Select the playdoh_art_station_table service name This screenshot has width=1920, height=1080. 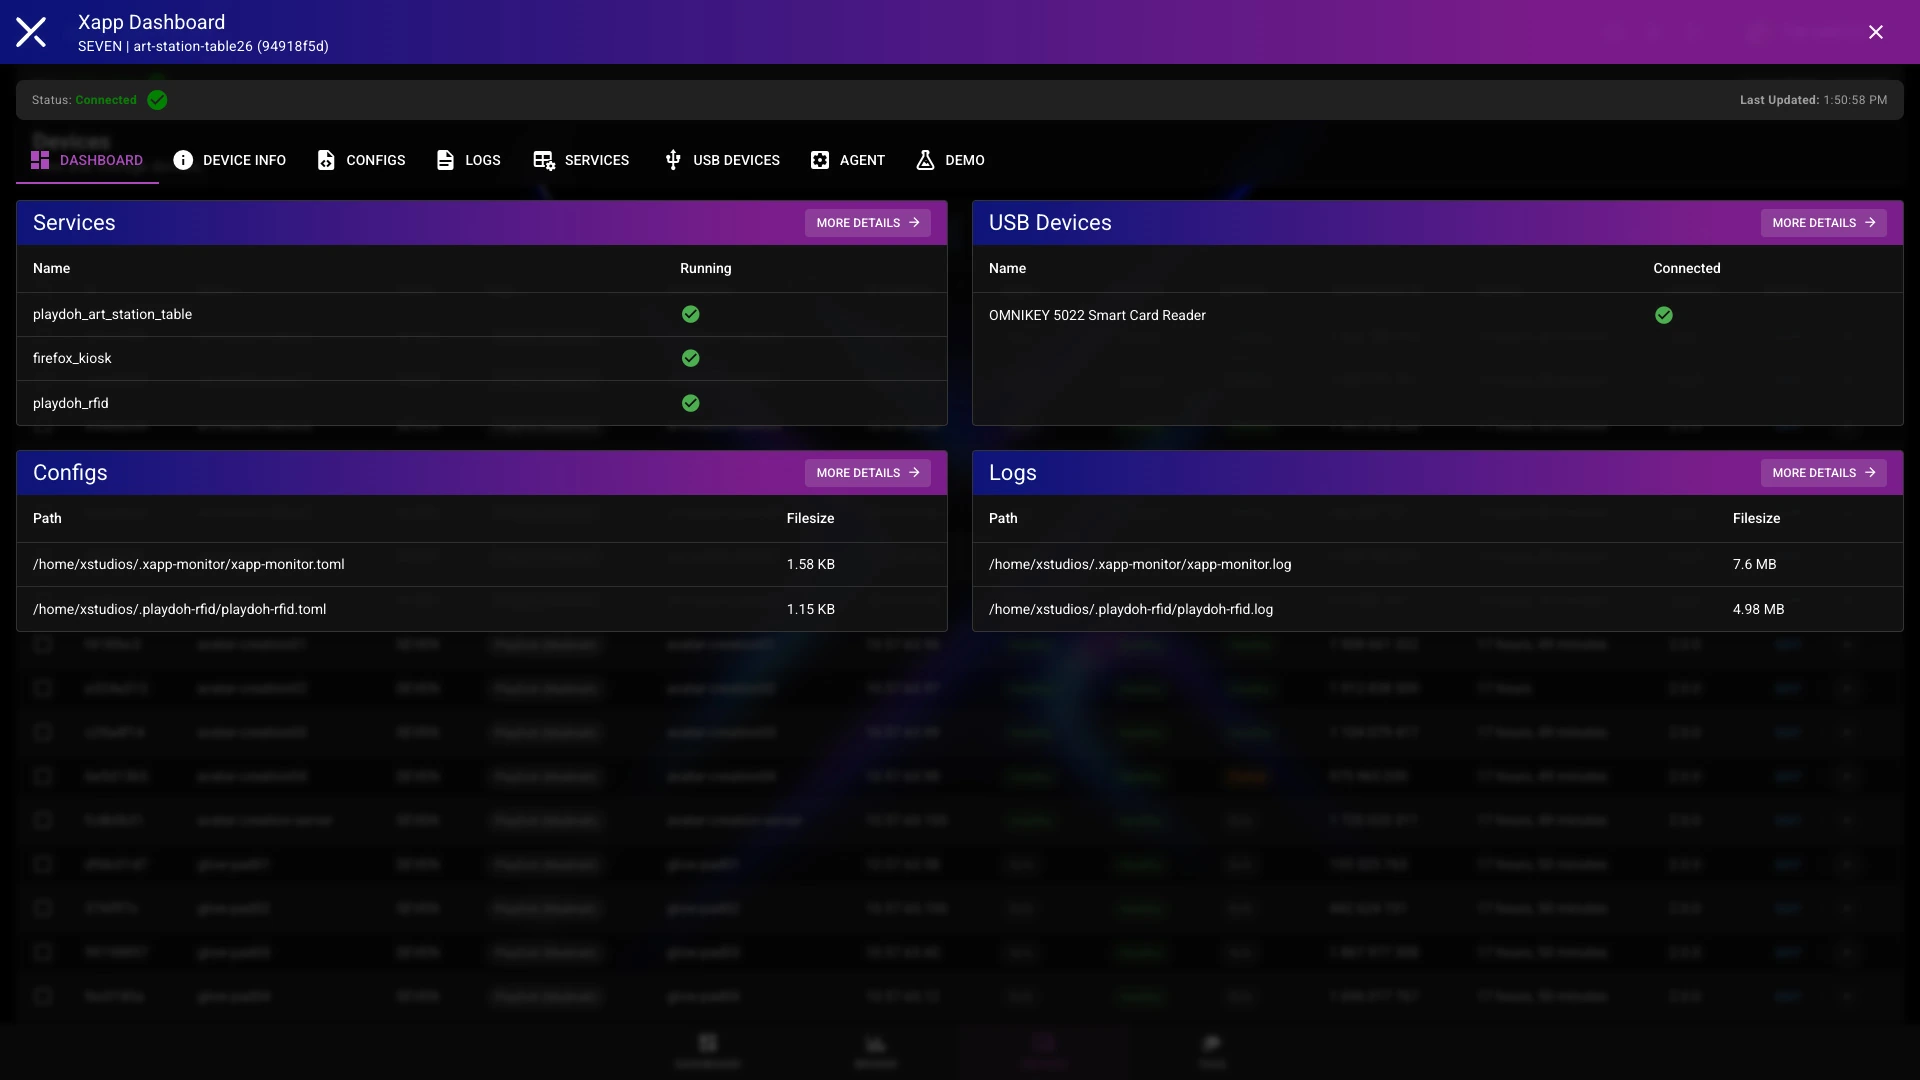[x=112, y=314]
